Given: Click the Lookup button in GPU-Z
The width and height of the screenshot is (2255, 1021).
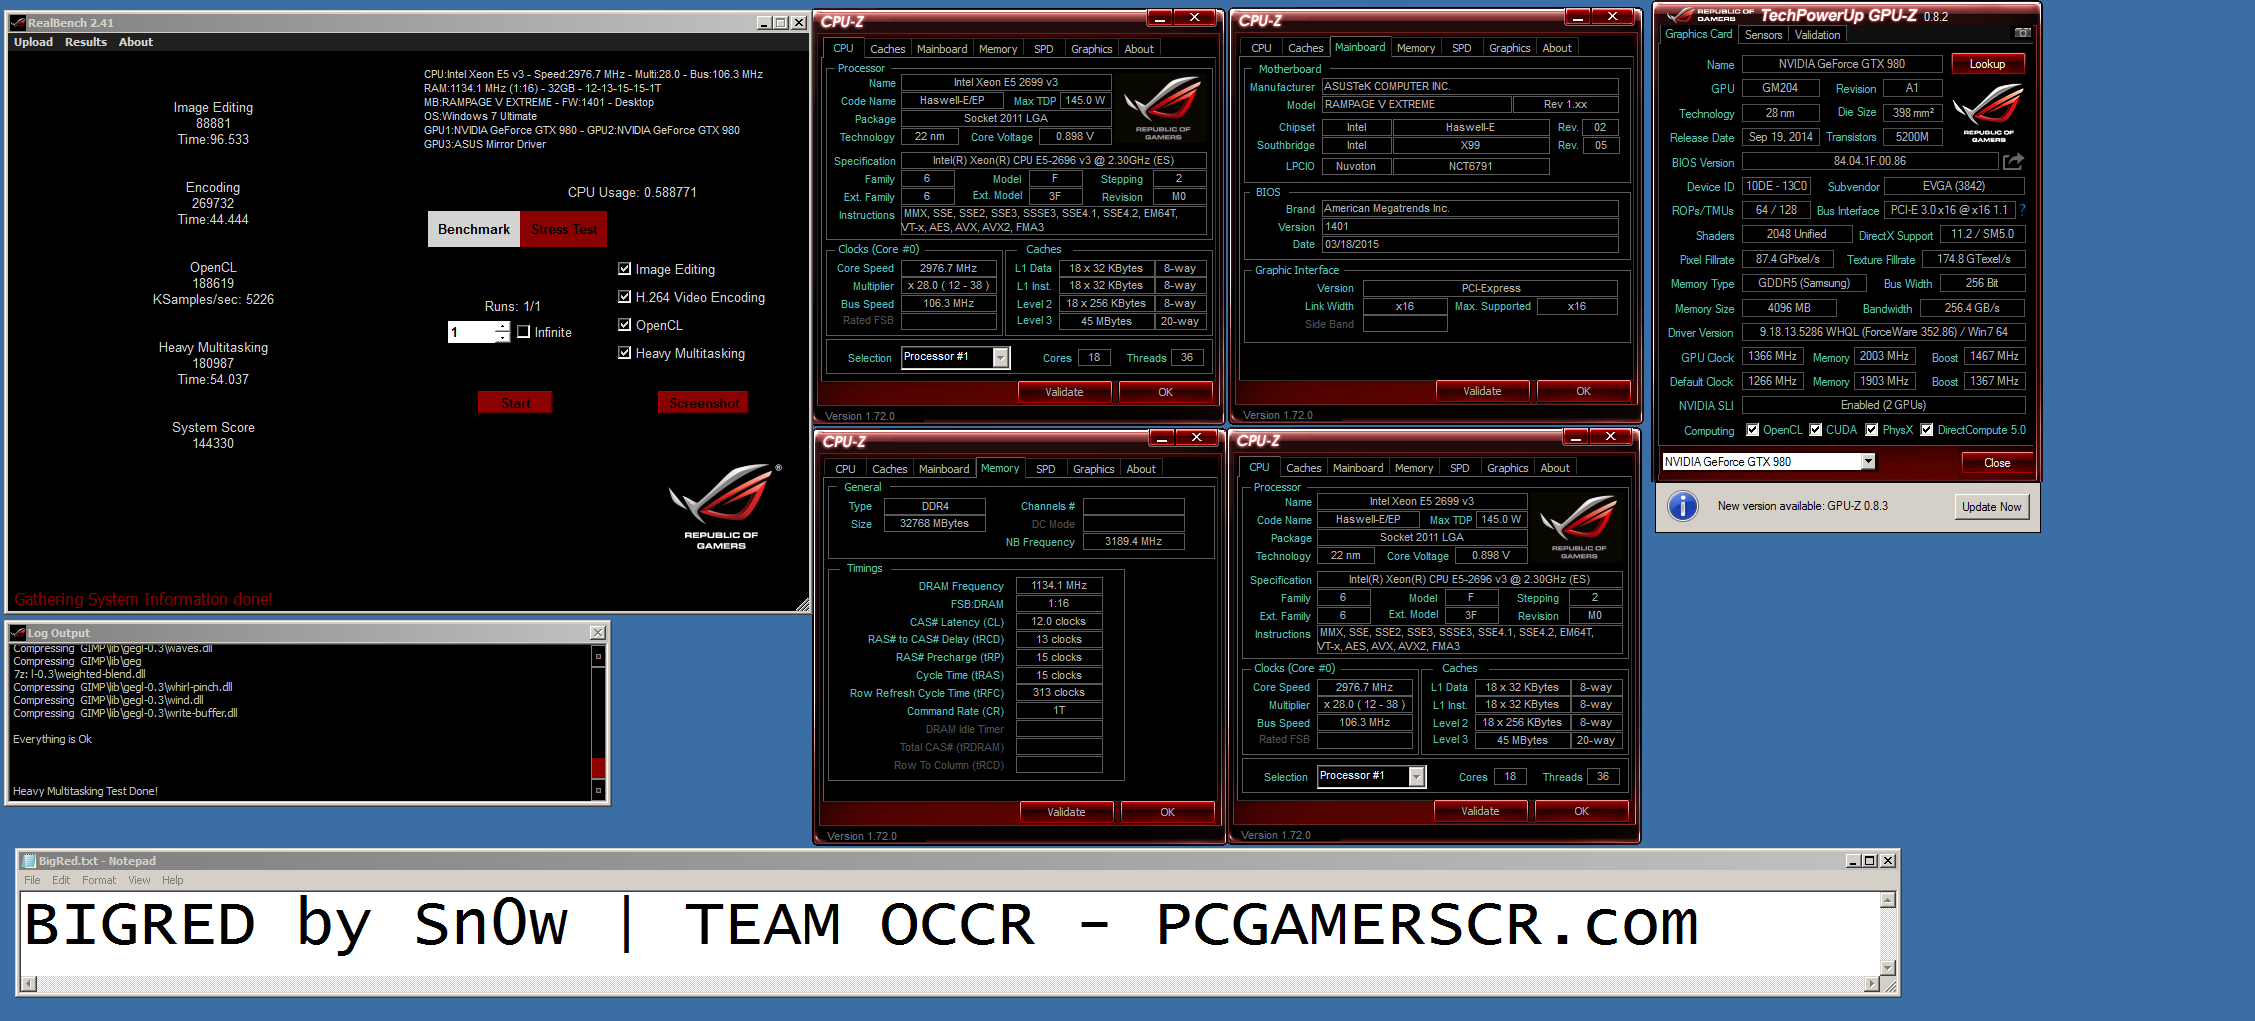Looking at the screenshot, I should pos(1988,64).
